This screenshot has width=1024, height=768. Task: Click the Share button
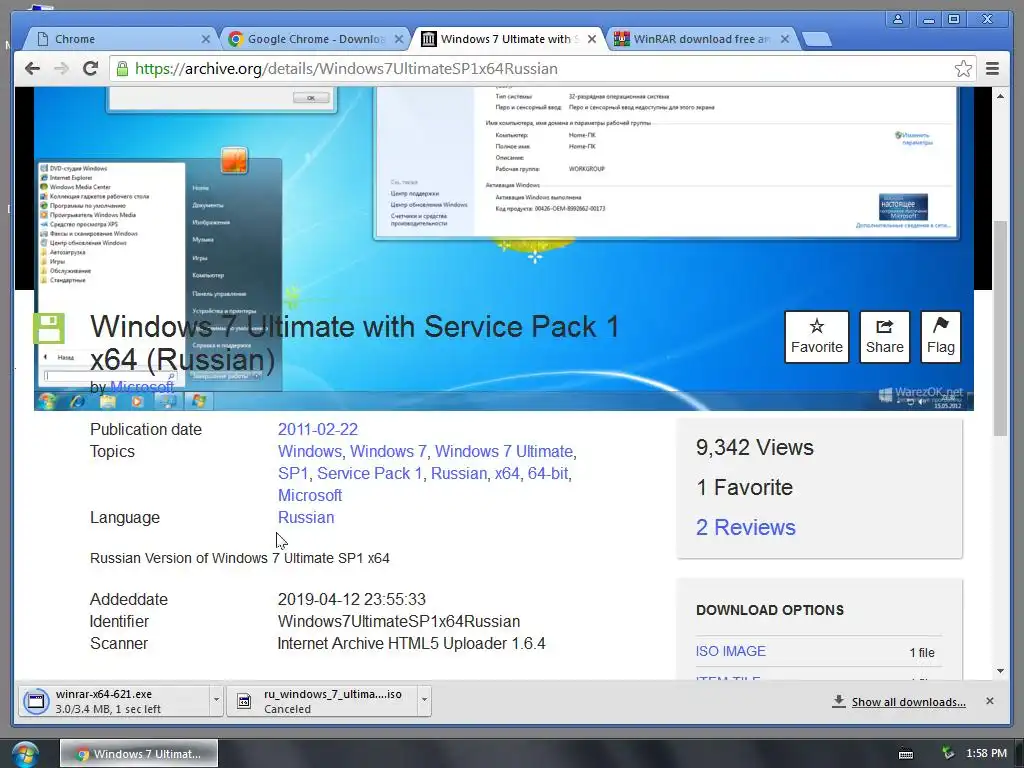pos(884,337)
